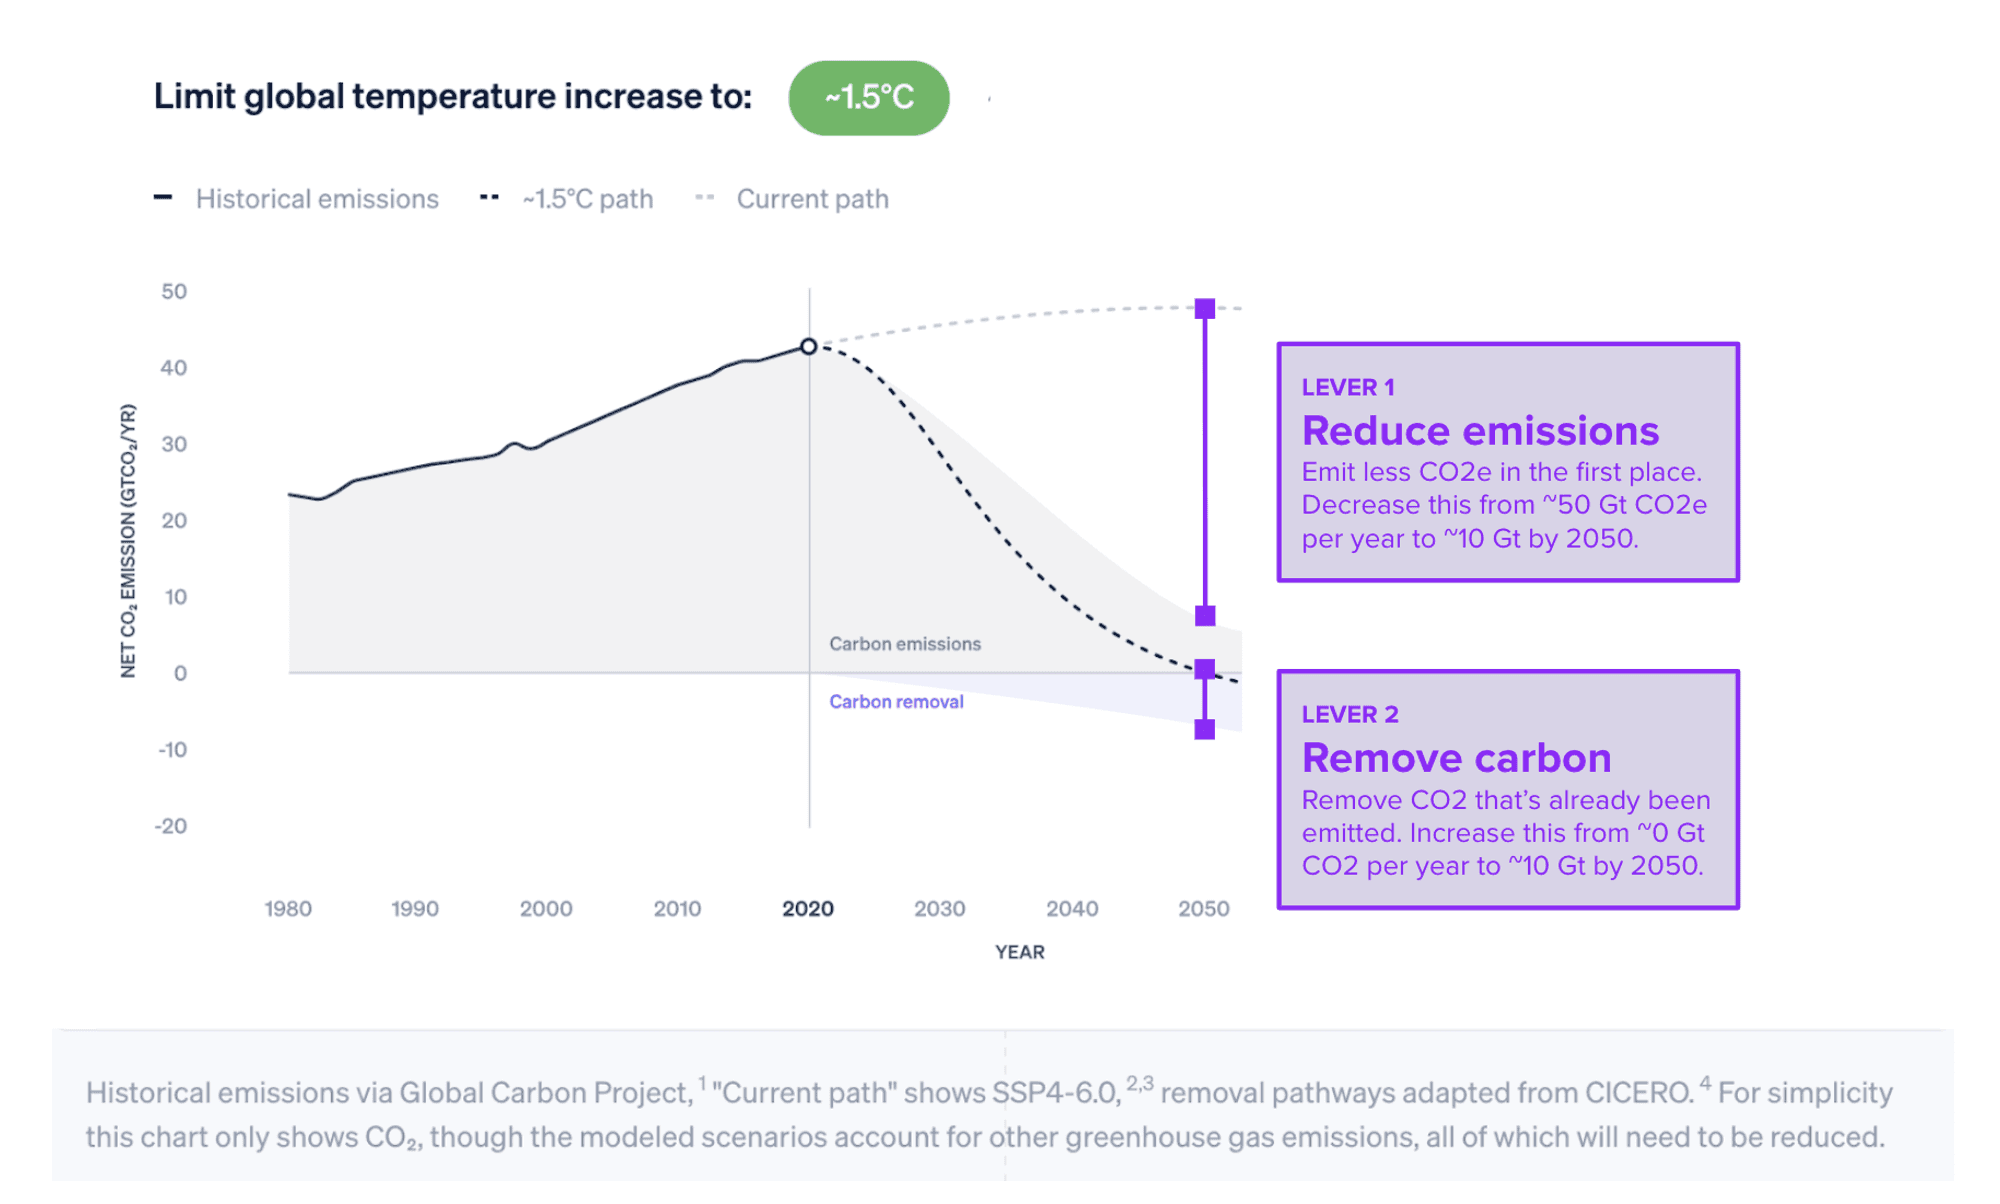Click the "Carbon removal" chart label

[896, 702]
